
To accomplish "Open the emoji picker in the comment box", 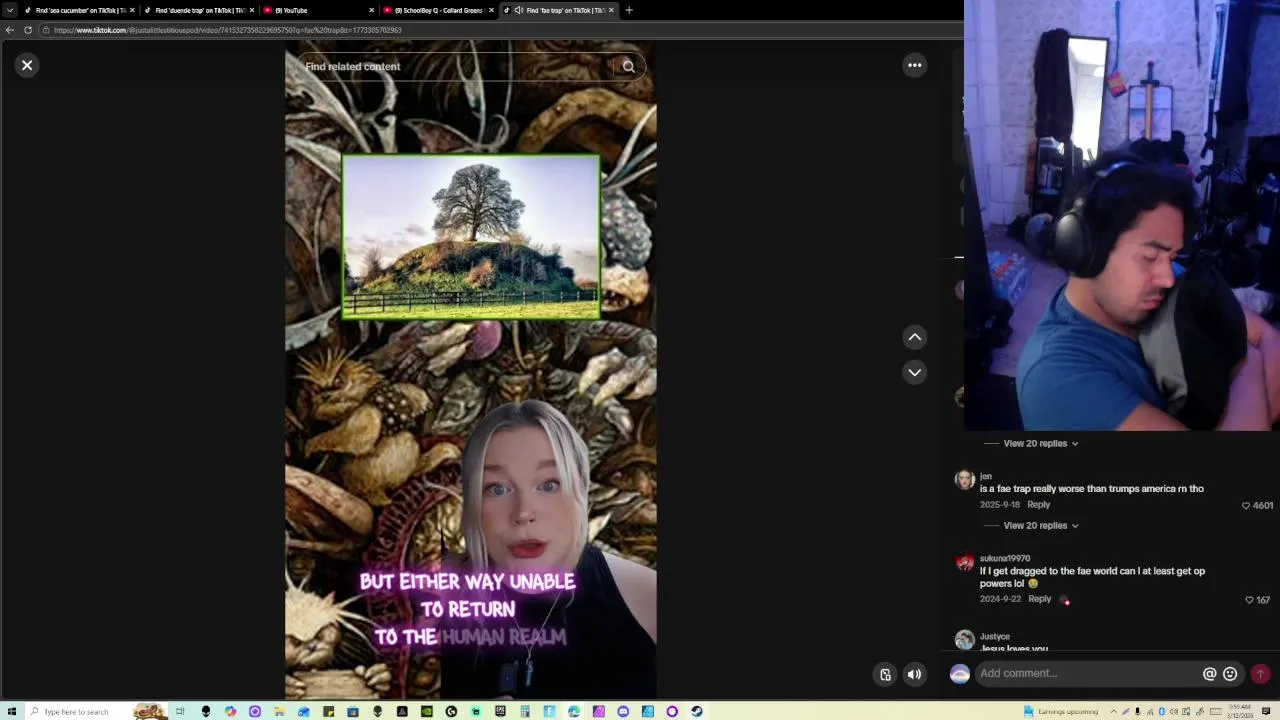I will click(x=1230, y=674).
